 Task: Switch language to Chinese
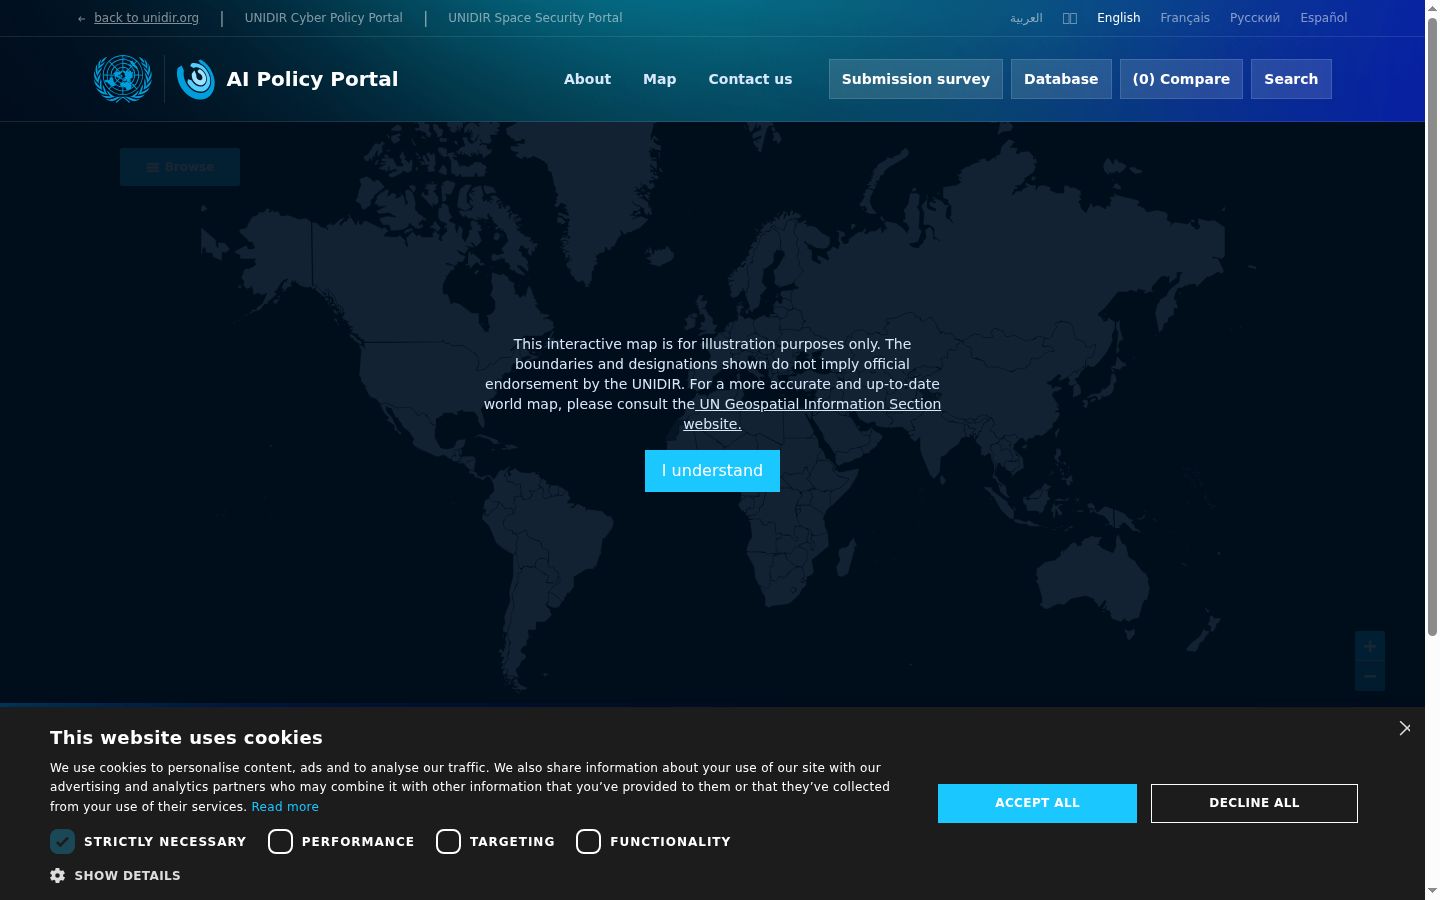(1070, 18)
